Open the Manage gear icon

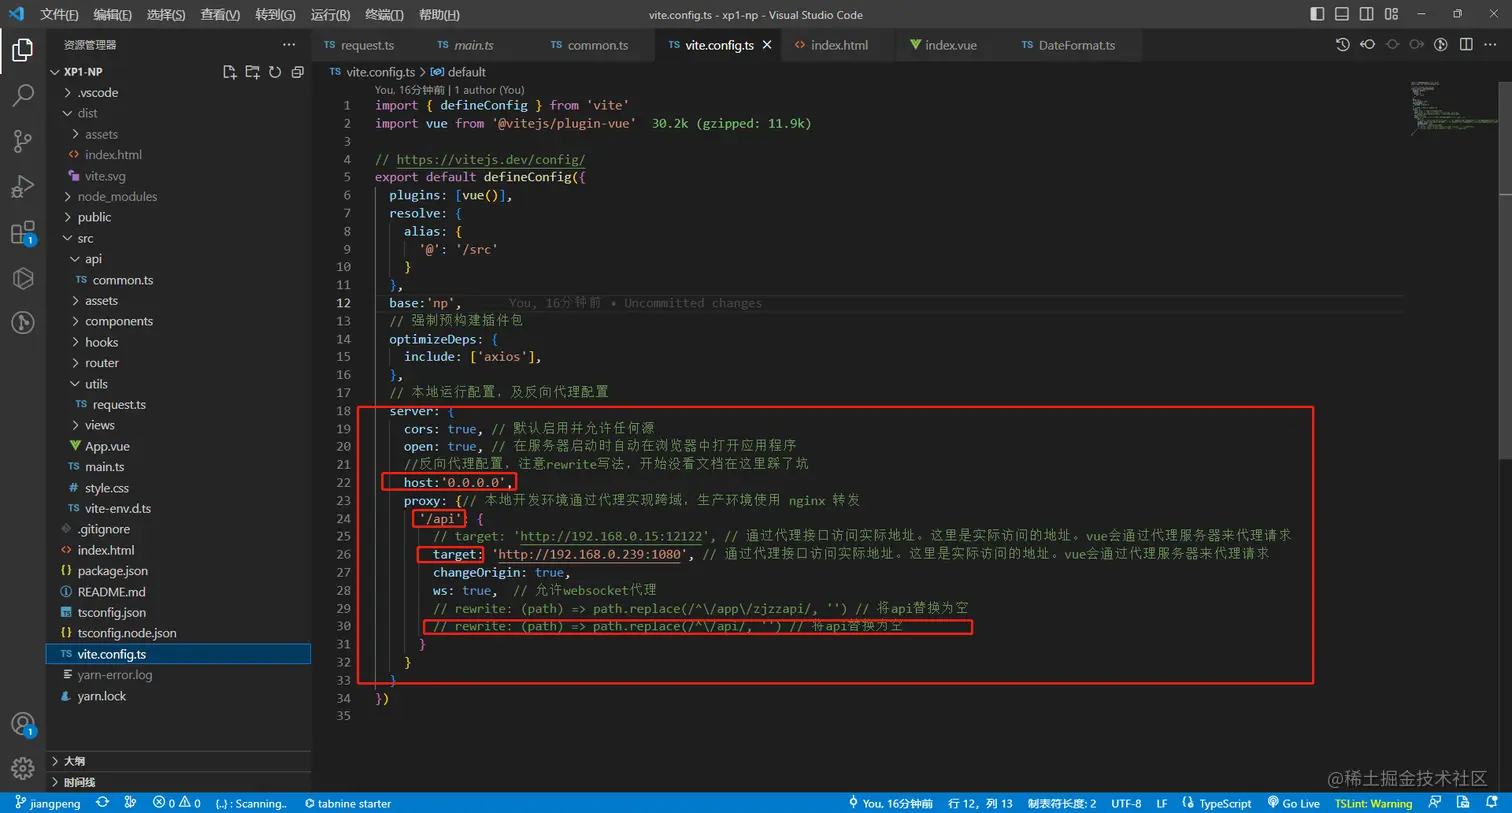coord(22,768)
